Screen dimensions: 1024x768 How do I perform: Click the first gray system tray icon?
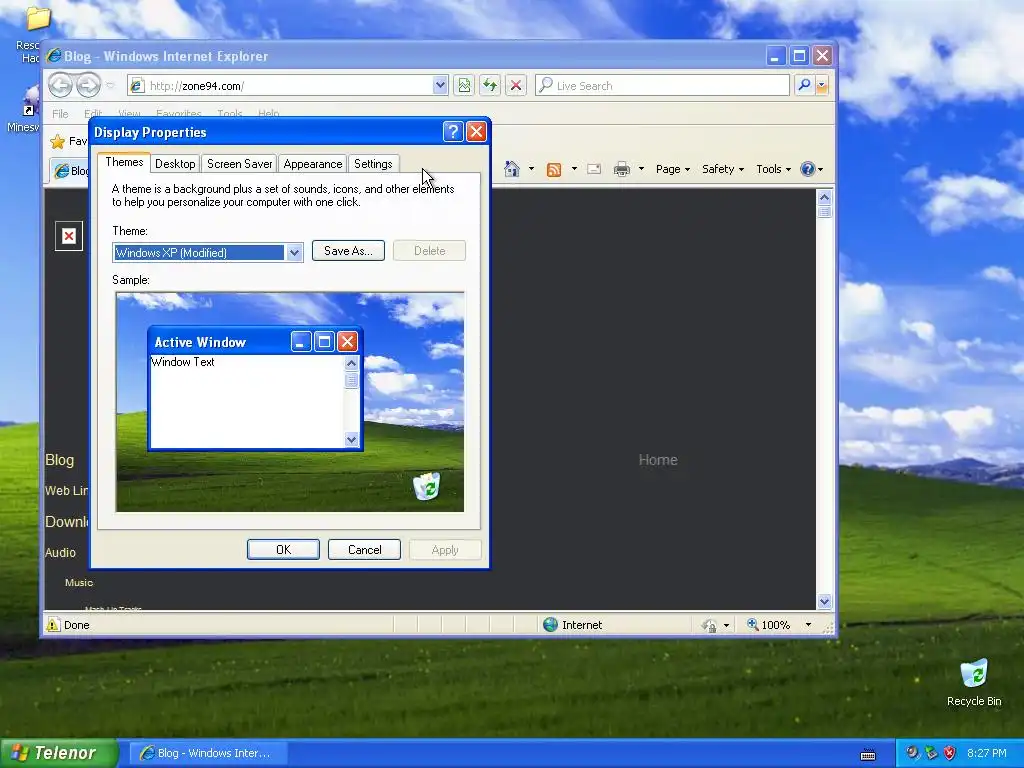click(912, 753)
